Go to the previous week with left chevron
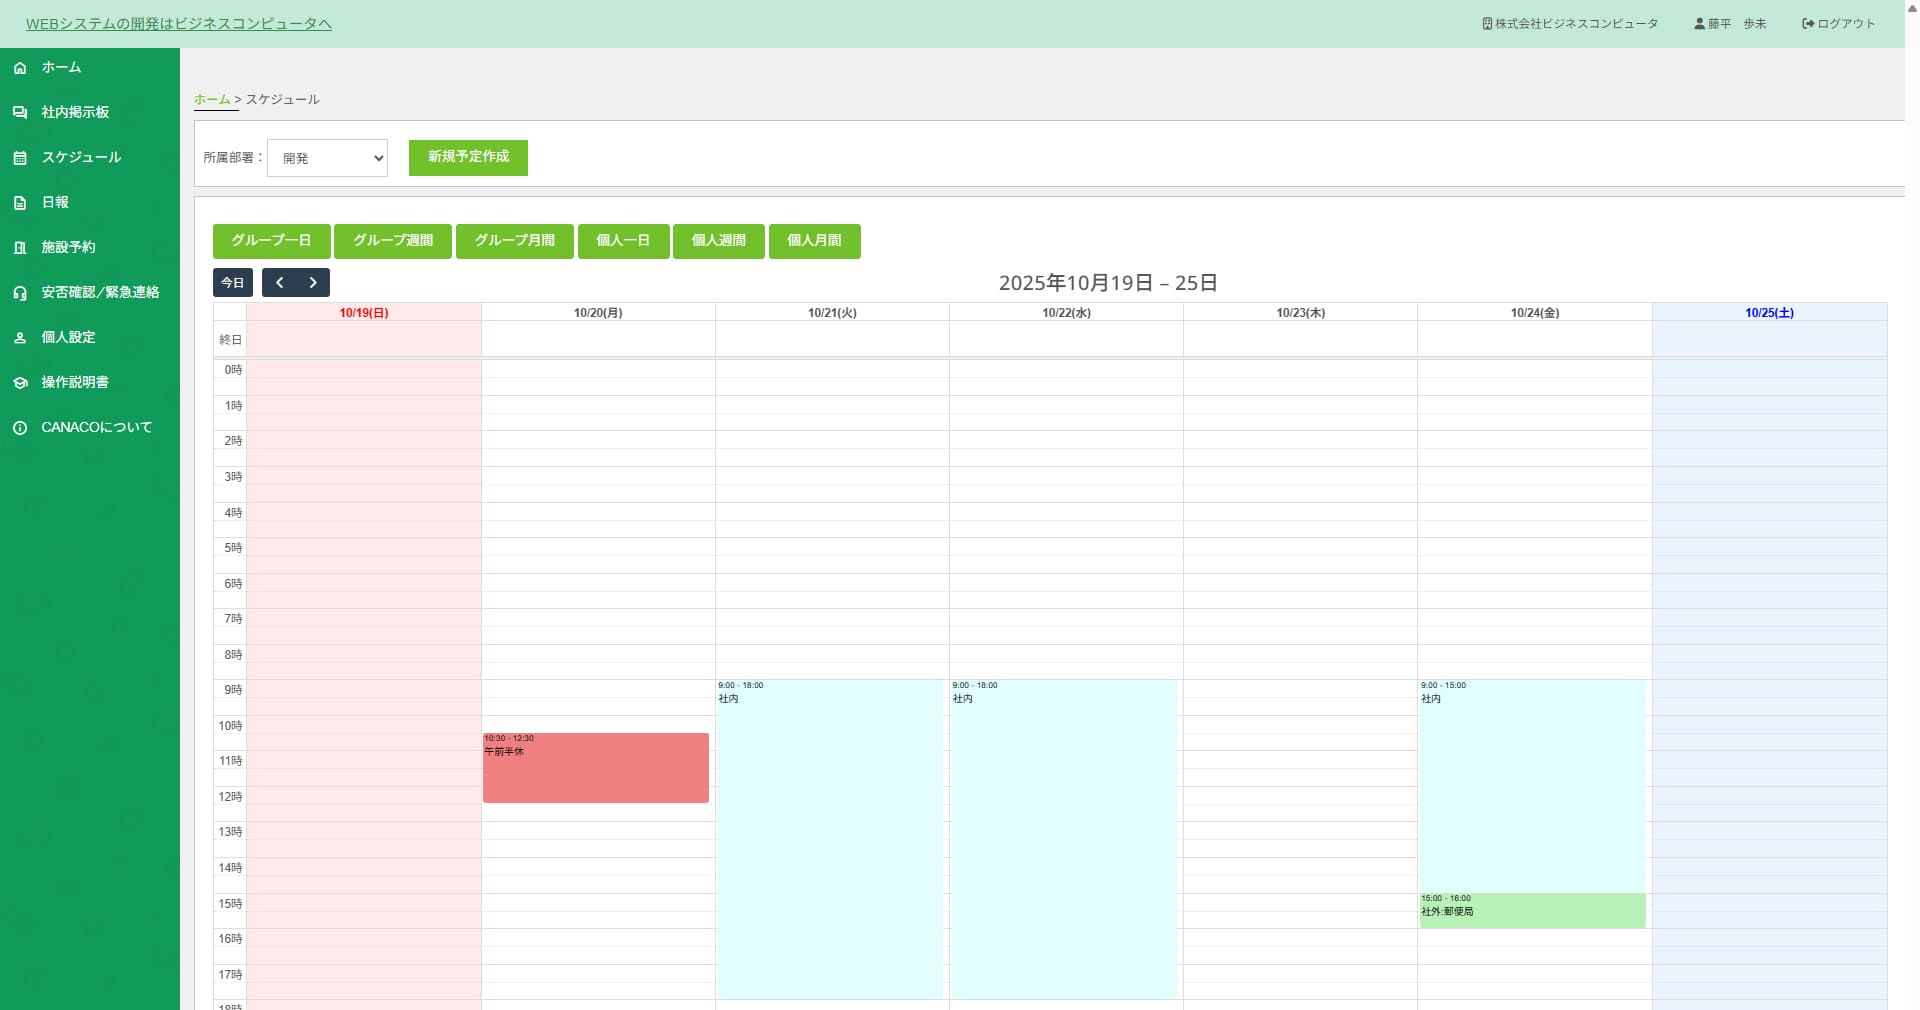 tap(280, 283)
